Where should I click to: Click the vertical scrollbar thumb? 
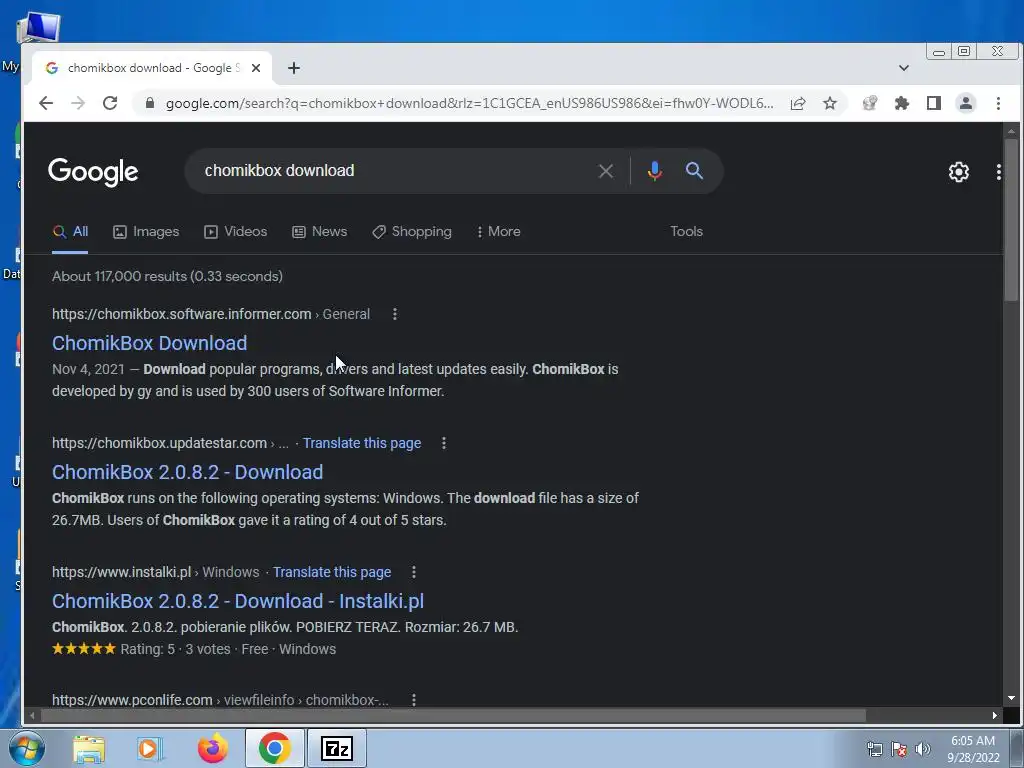click(x=1011, y=219)
